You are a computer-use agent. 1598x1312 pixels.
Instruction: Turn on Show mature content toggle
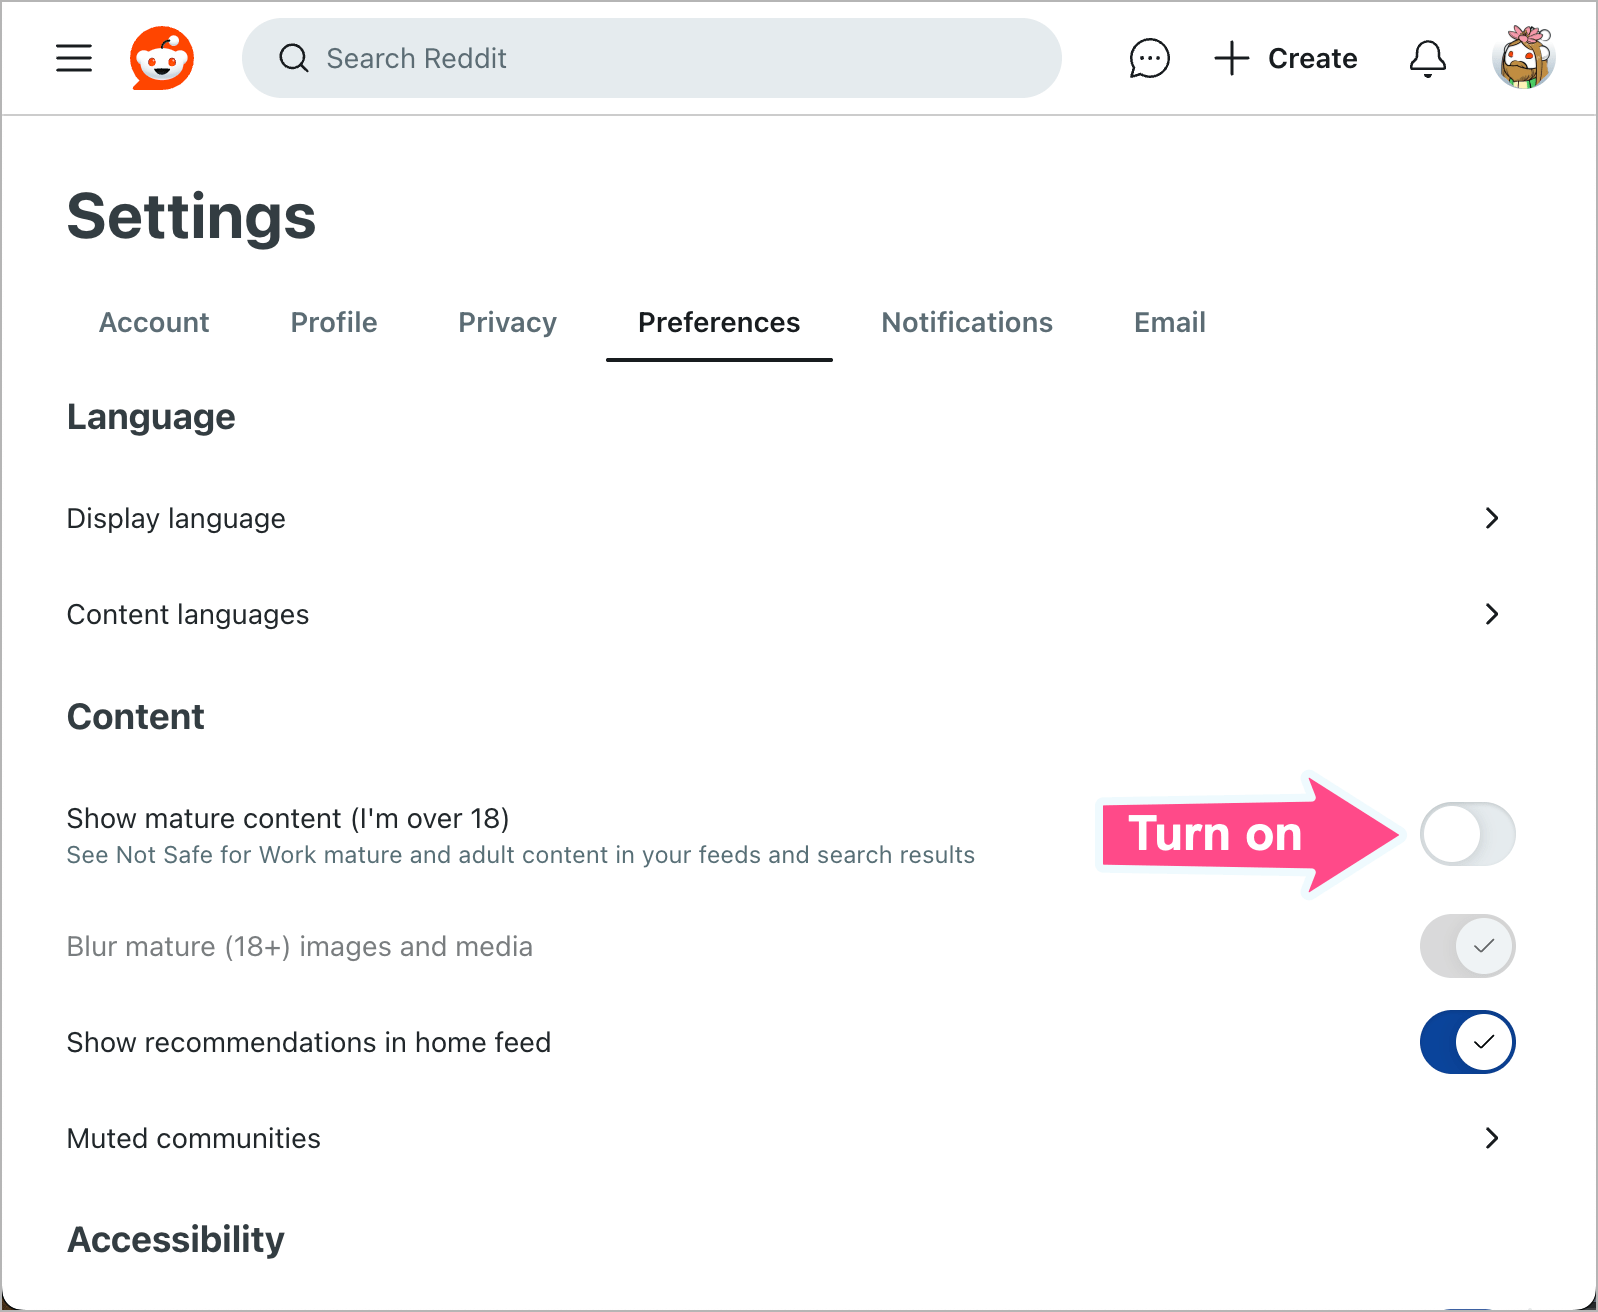1467,834
